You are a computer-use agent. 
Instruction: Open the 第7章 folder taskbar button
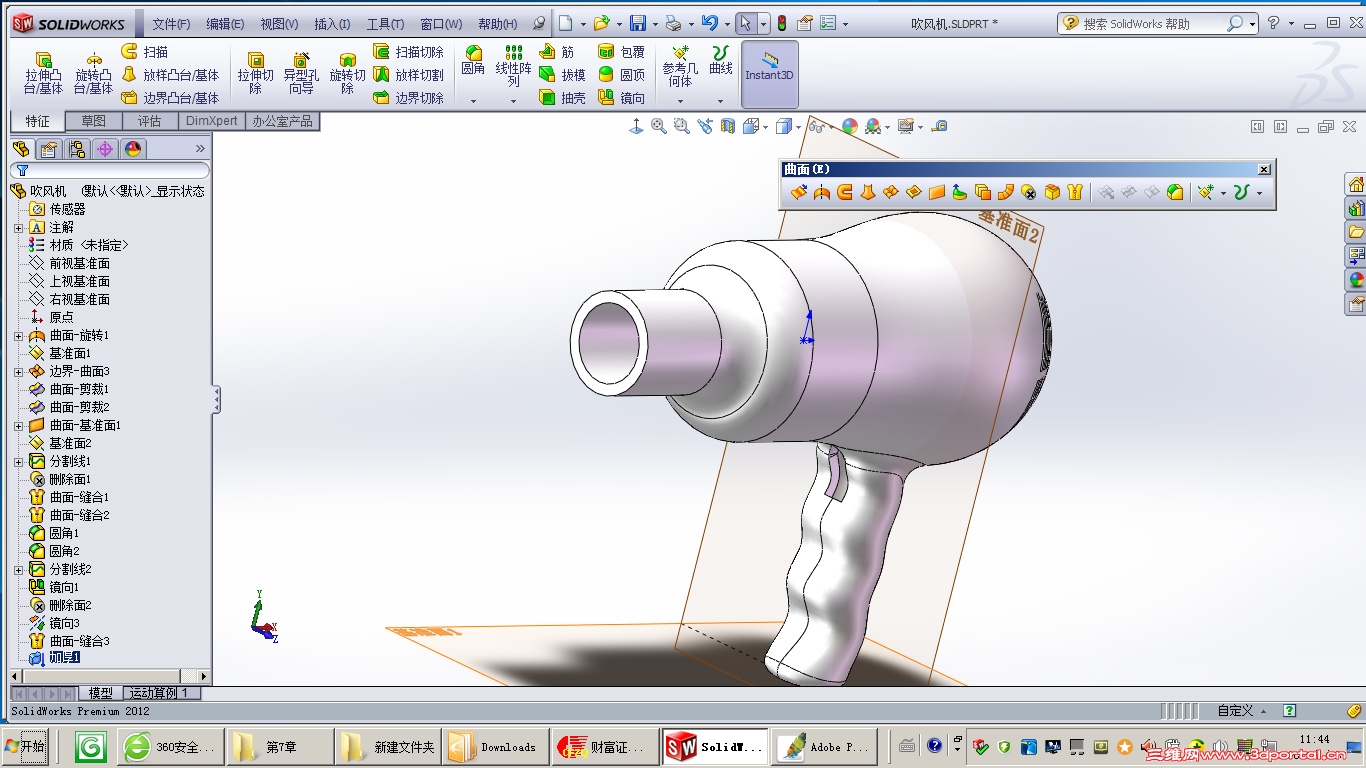(280, 747)
